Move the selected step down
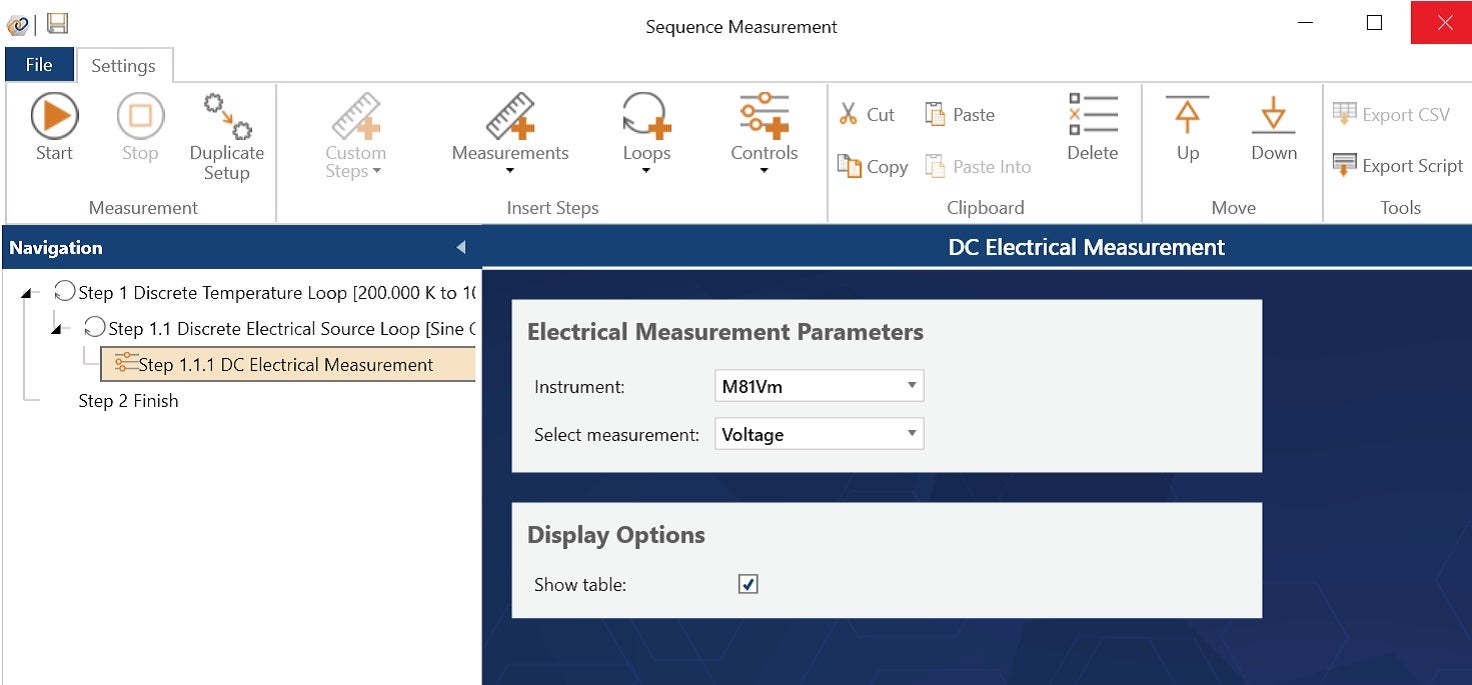The image size is (1472, 685). tap(1273, 127)
